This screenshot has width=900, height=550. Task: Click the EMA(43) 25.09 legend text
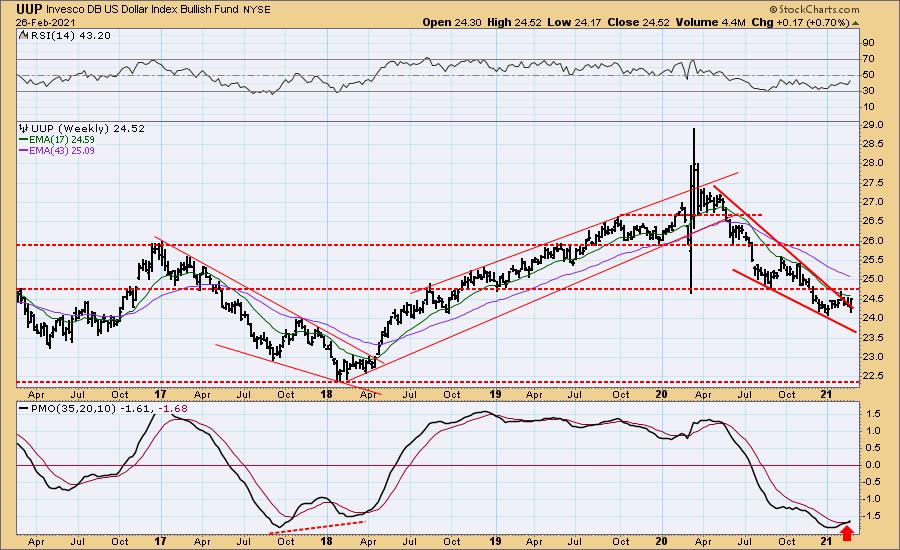[62, 150]
